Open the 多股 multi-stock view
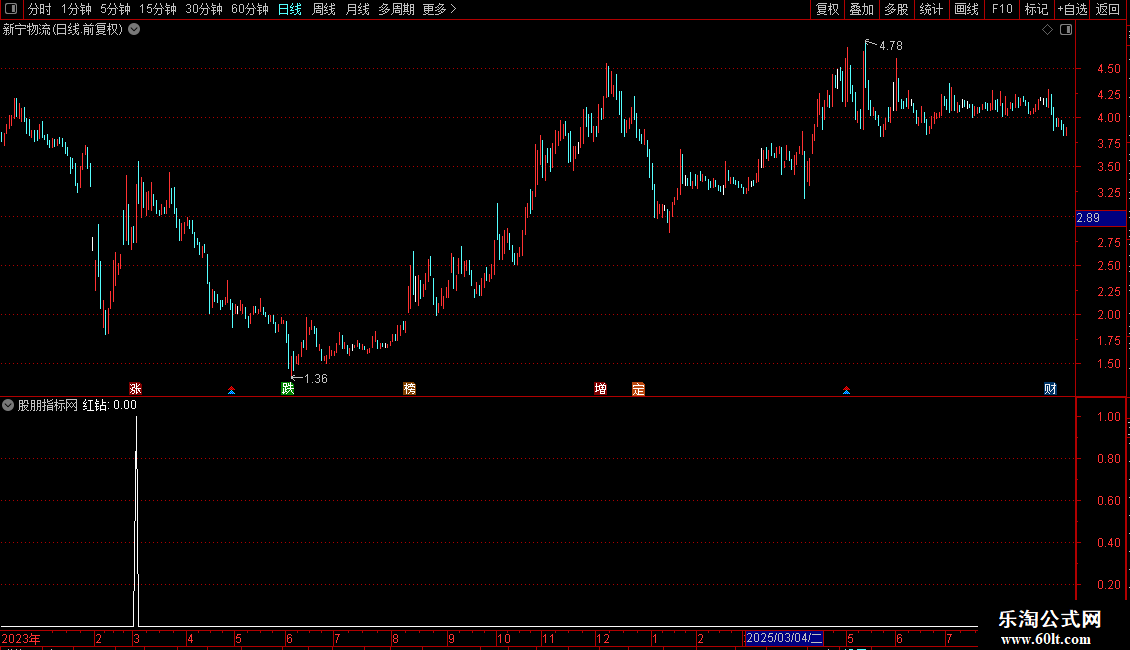1130x650 pixels. [x=896, y=9]
